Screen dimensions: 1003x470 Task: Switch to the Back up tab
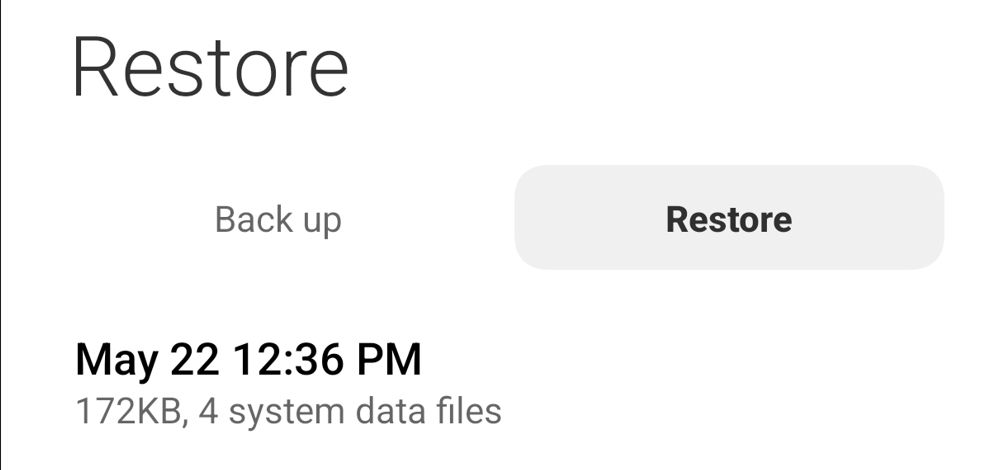[278, 219]
